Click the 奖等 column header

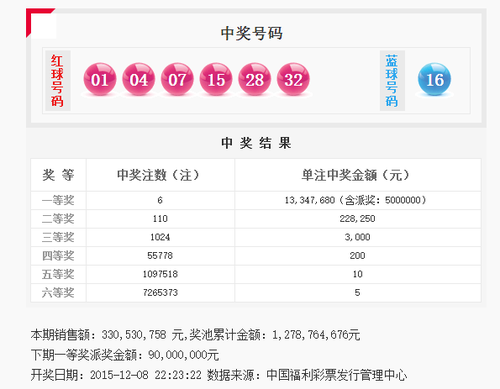58,175
